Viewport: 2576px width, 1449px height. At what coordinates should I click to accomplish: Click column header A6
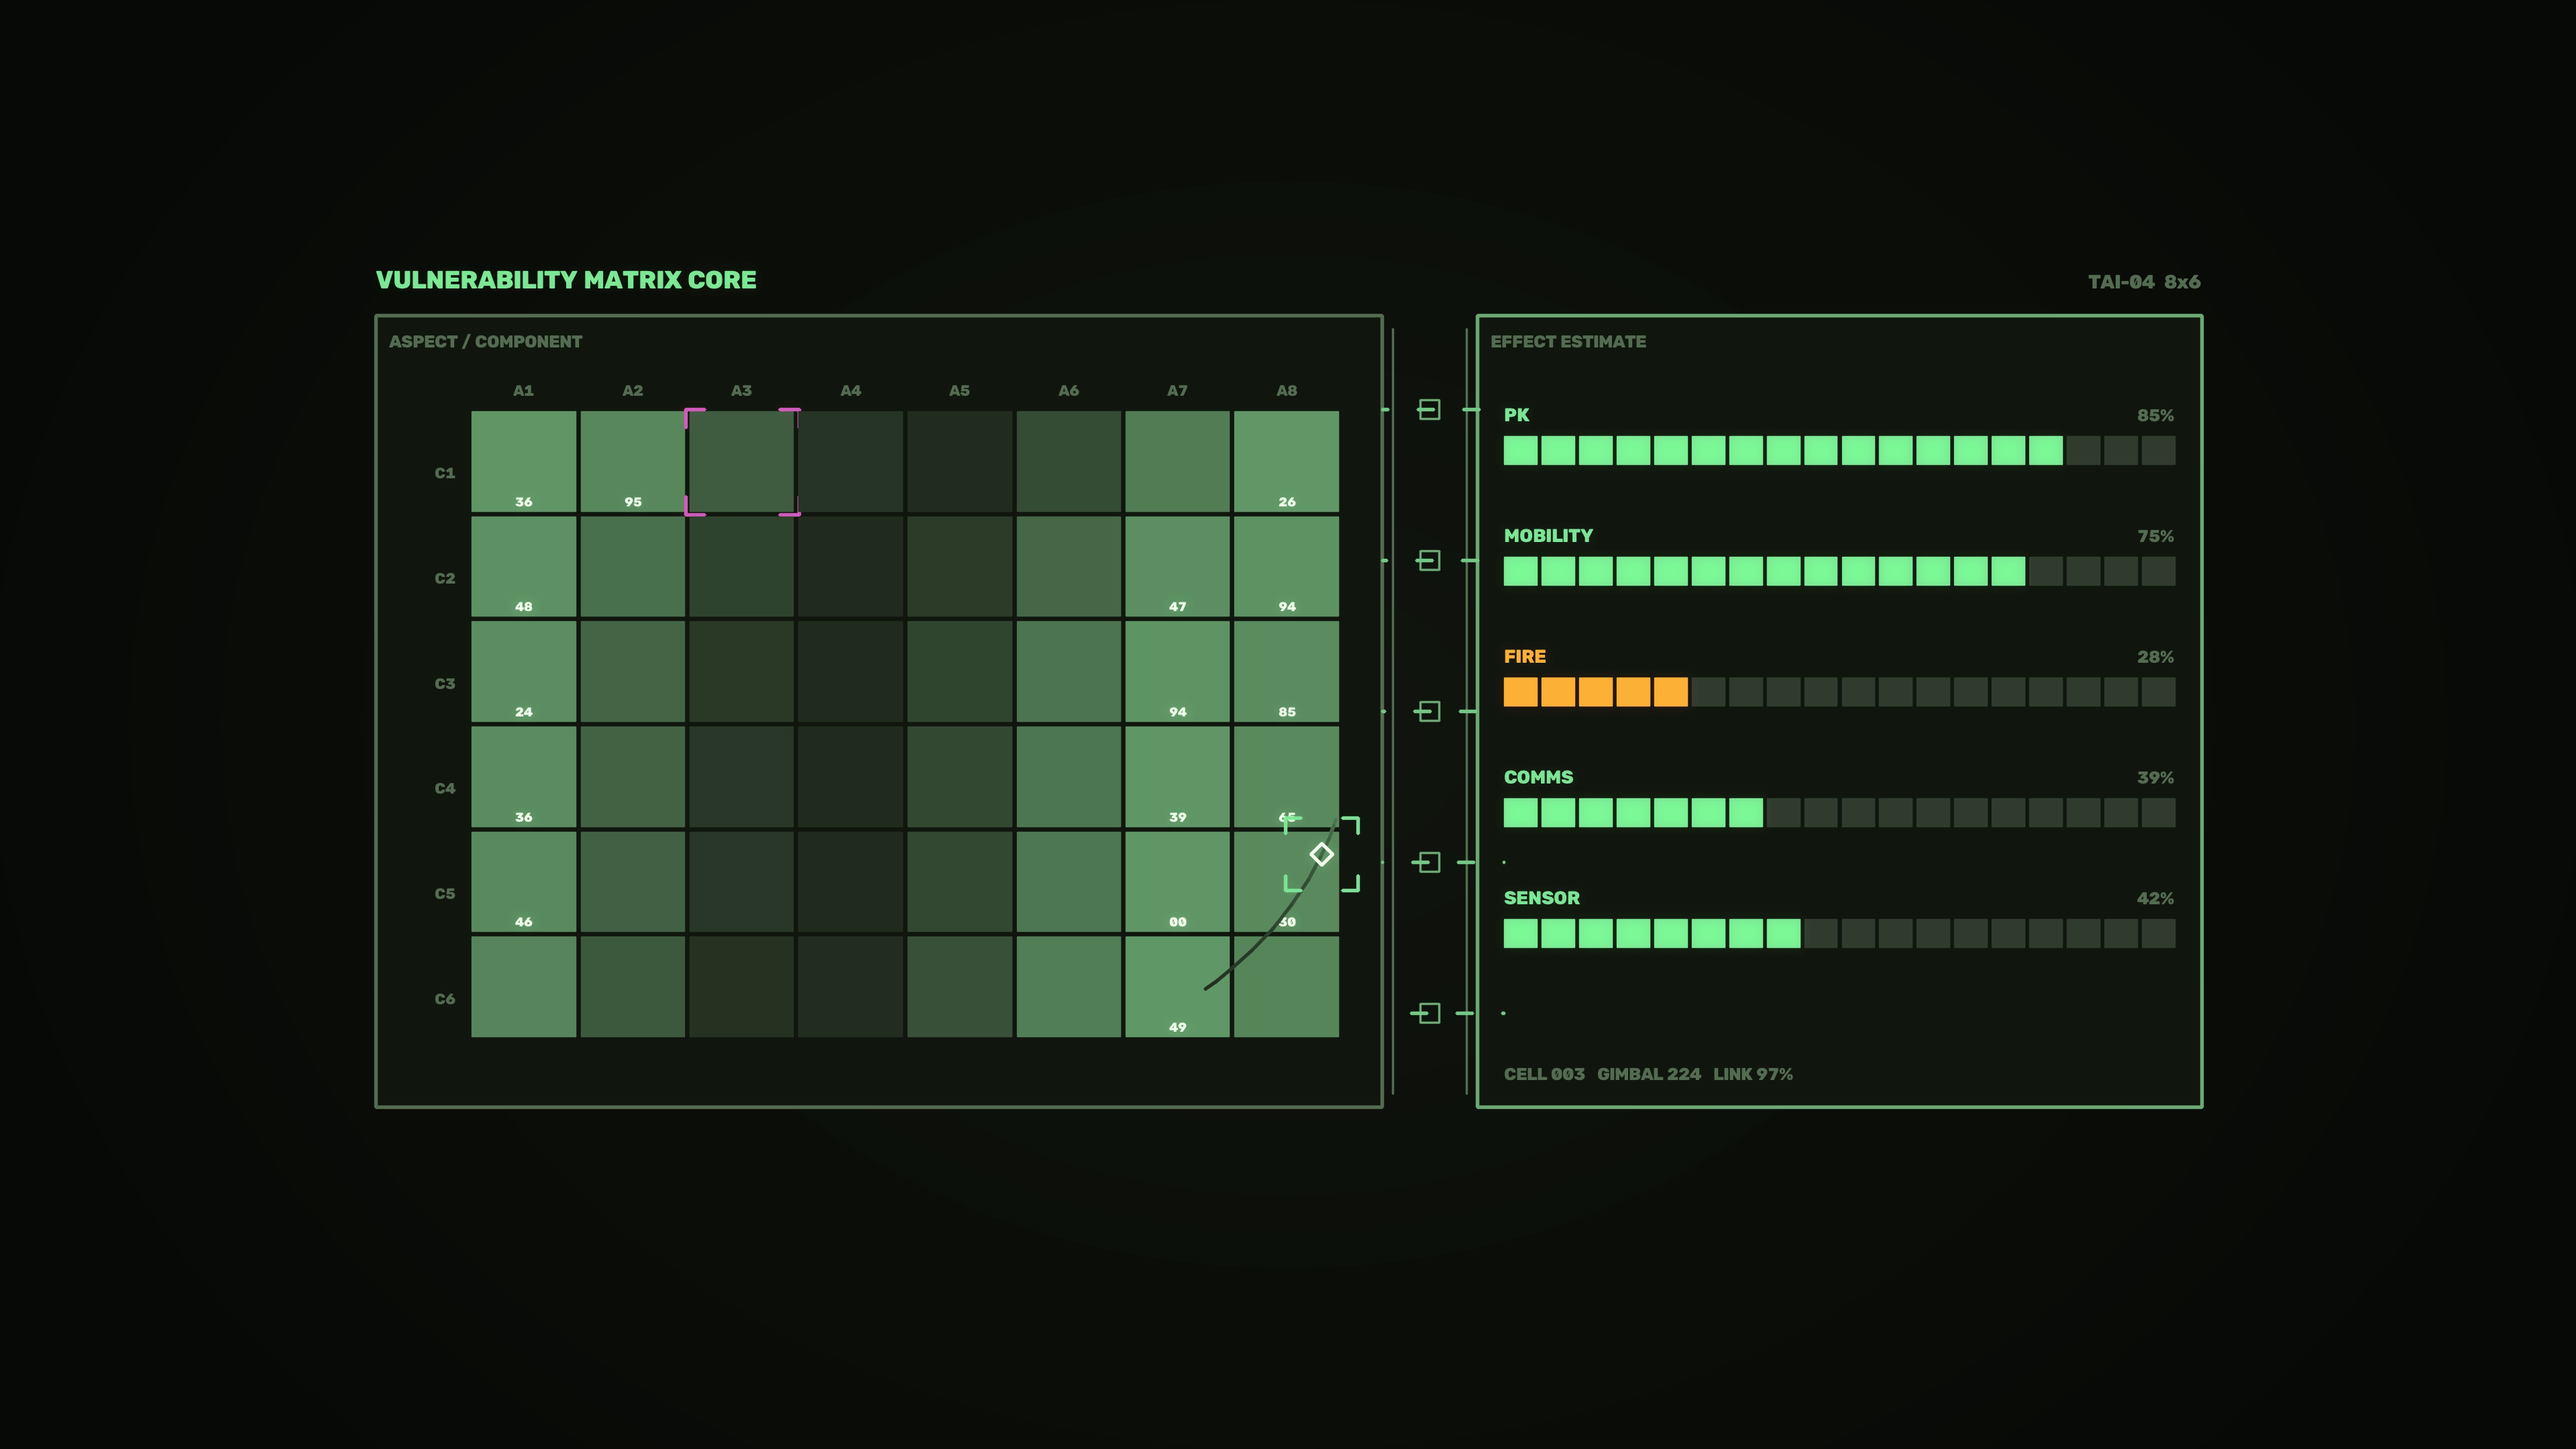(1069, 390)
